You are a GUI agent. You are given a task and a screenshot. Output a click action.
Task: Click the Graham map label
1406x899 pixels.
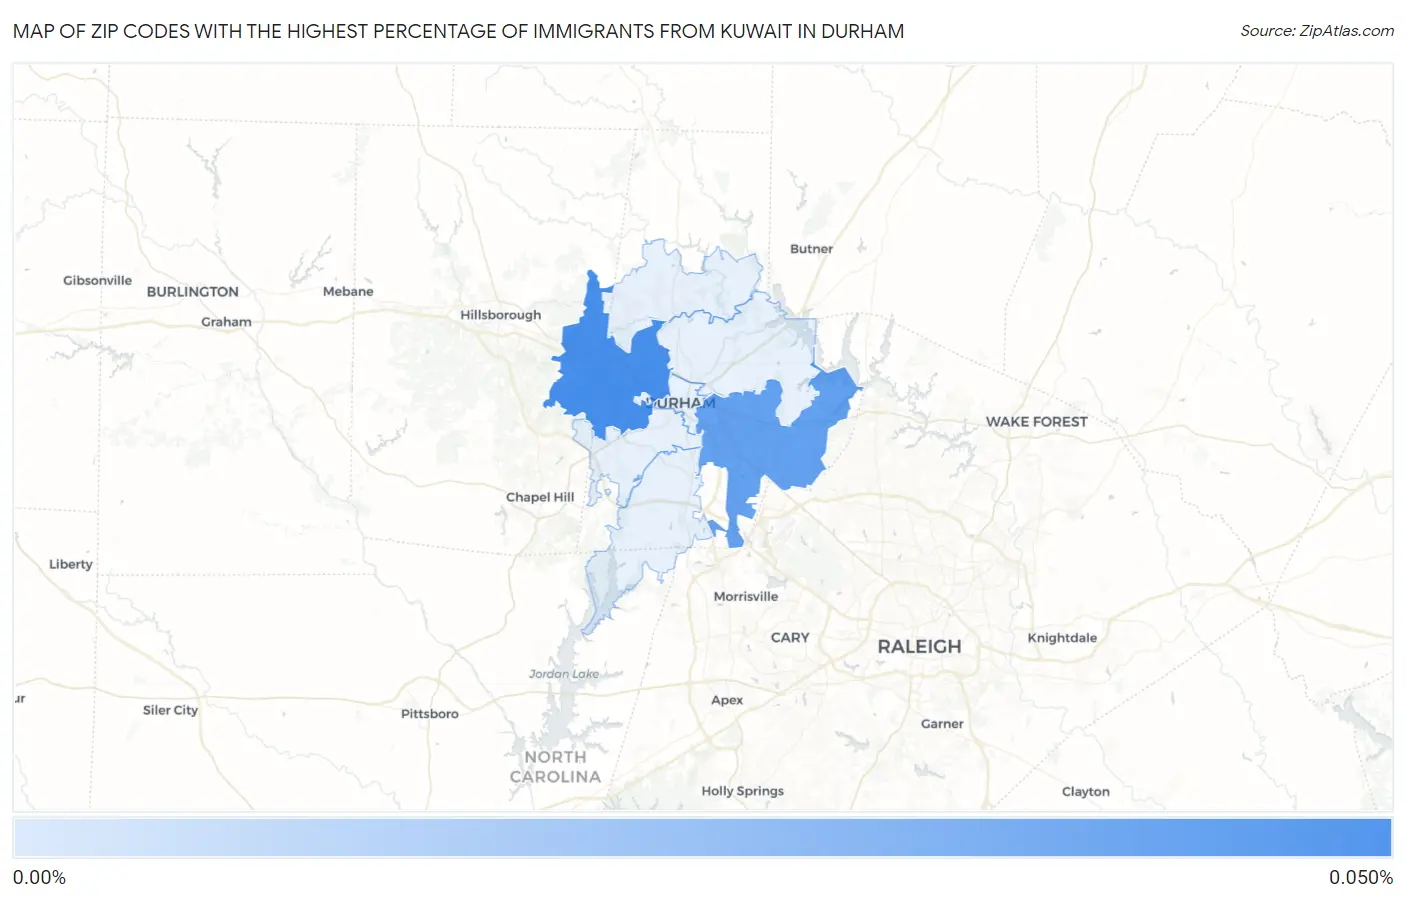pyautogui.click(x=226, y=322)
